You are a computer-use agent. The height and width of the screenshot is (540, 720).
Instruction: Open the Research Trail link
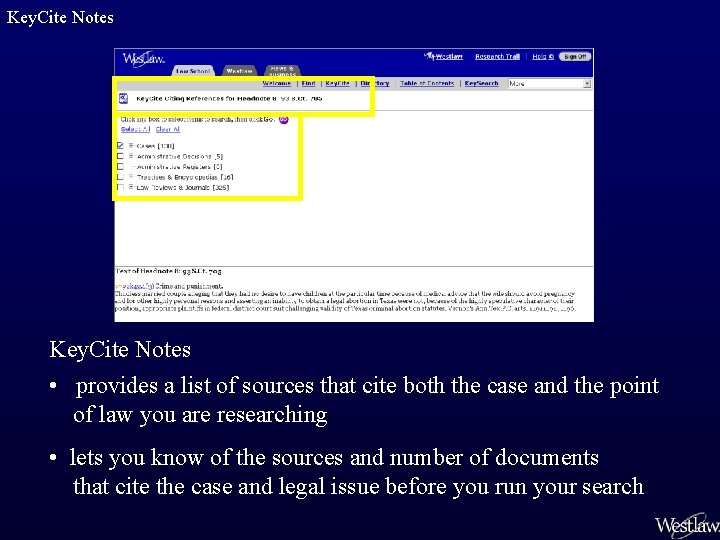[x=497, y=56]
